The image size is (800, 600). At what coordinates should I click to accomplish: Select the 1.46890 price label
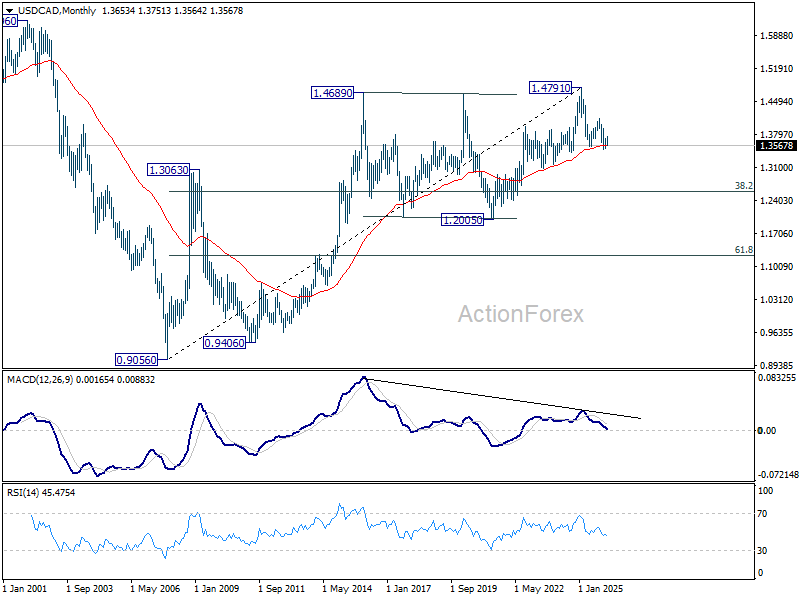333,93
